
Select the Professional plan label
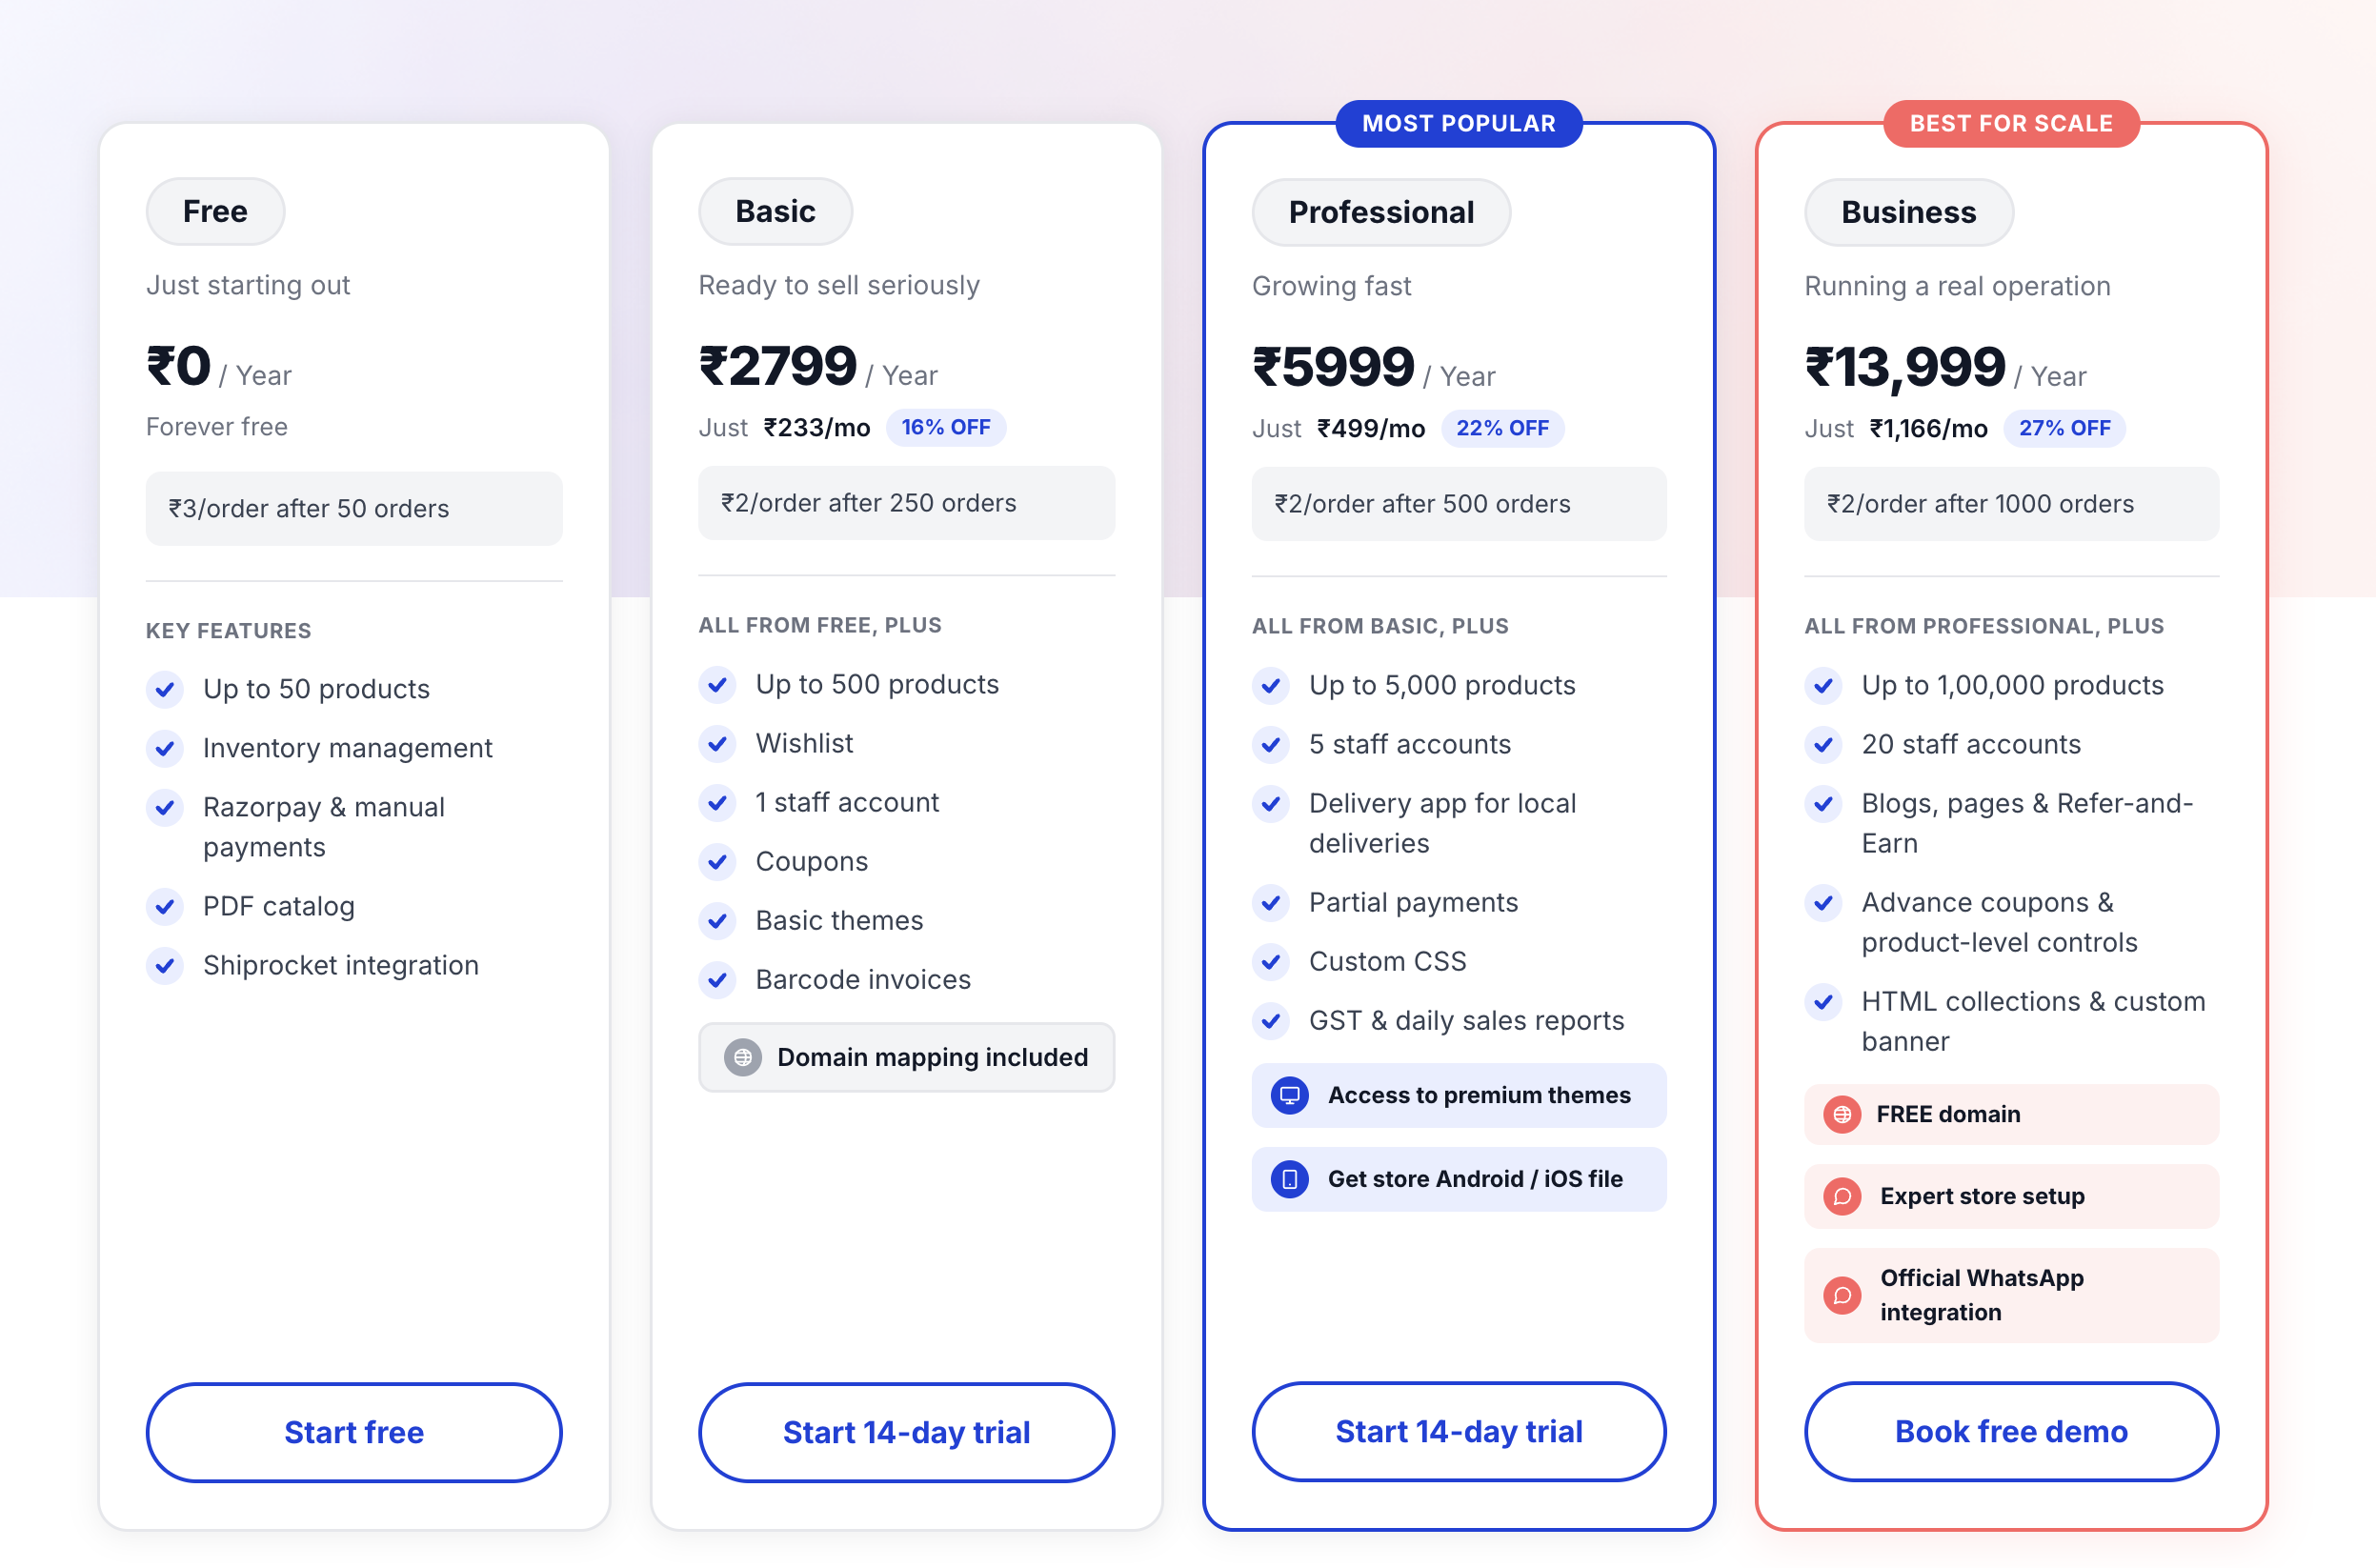click(1381, 212)
